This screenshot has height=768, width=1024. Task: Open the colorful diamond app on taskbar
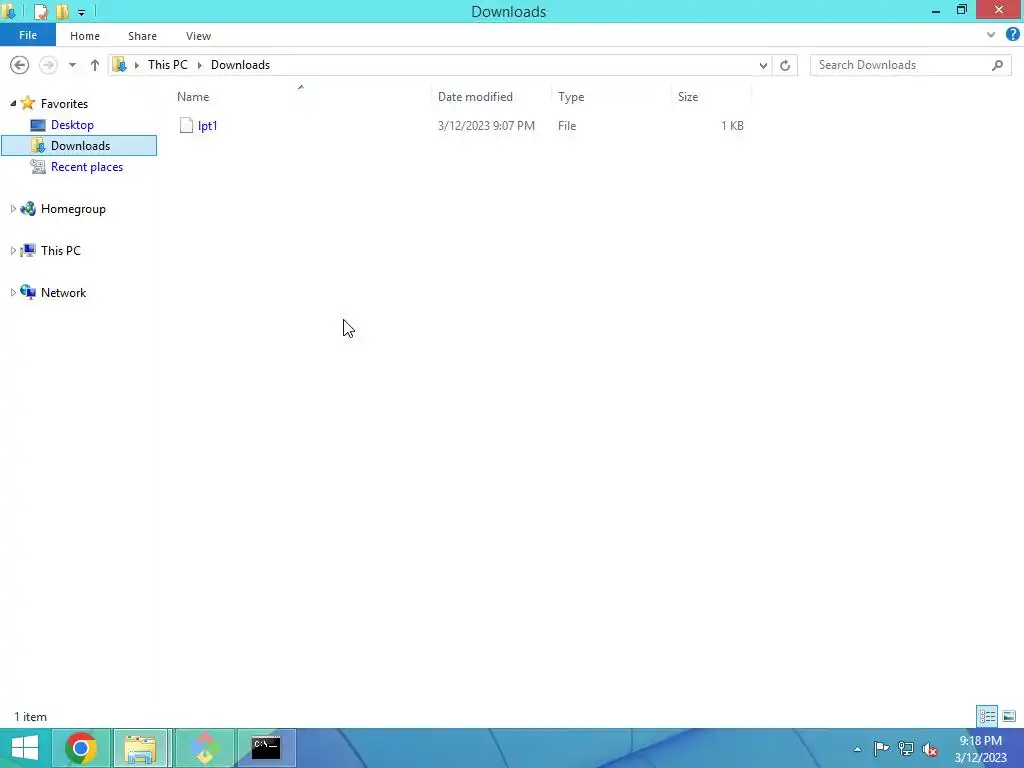pyautogui.click(x=204, y=748)
